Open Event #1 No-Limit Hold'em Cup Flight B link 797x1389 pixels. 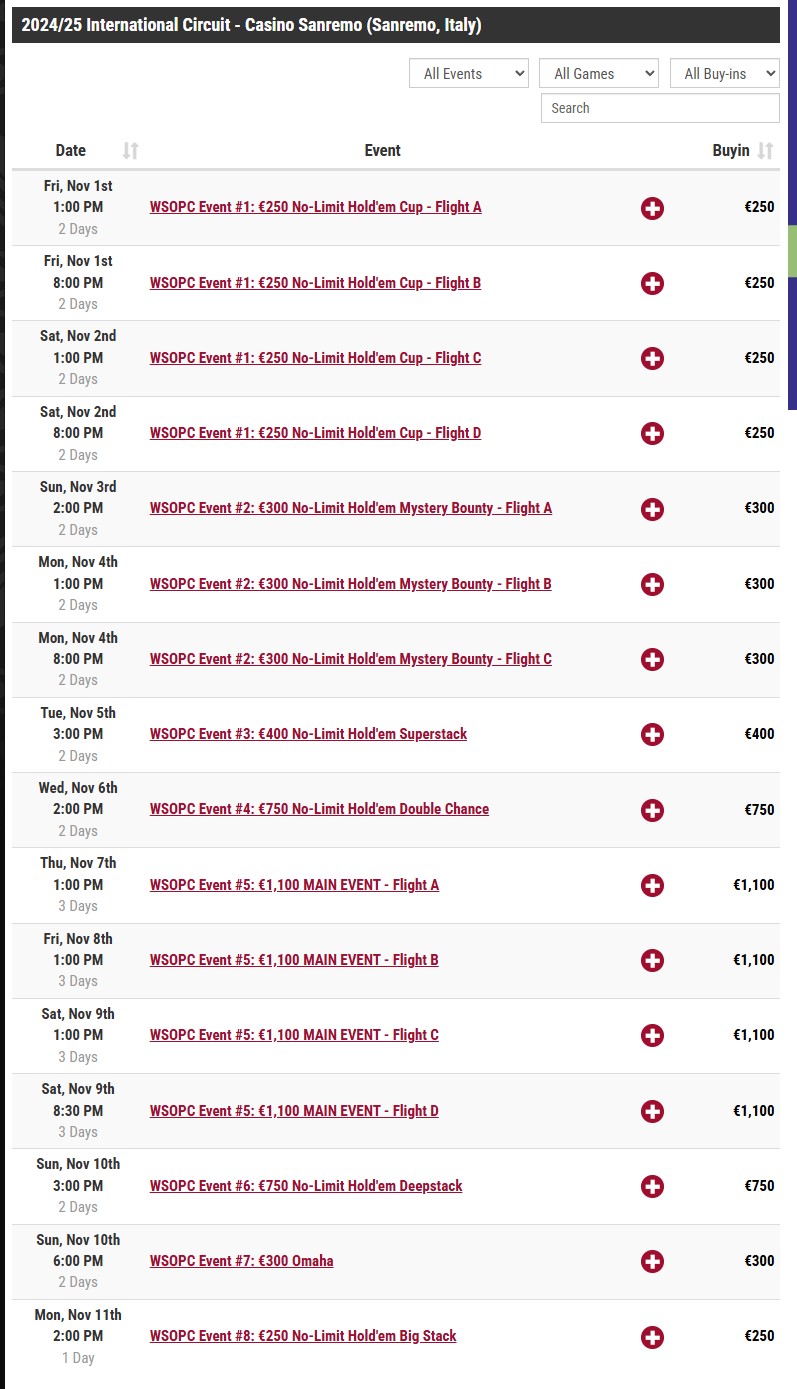[x=315, y=283]
